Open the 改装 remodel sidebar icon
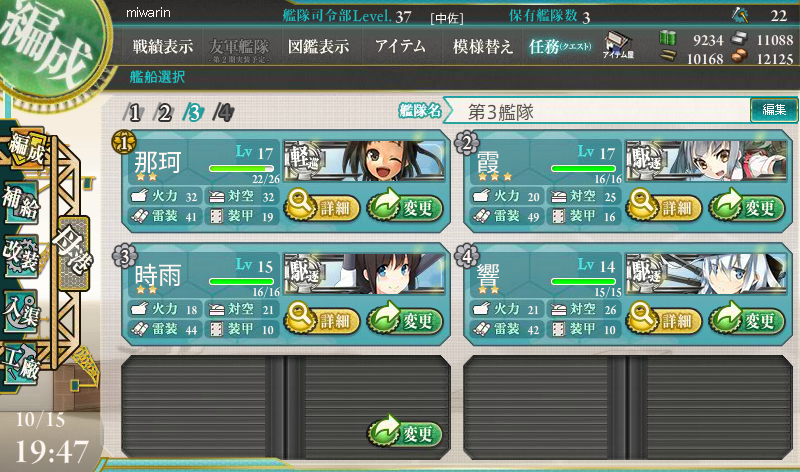 [21, 257]
